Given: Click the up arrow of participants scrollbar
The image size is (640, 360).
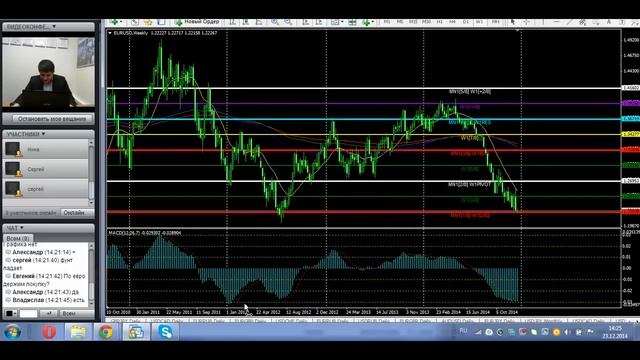Looking at the screenshot, I should pyautogui.click(x=91, y=143).
